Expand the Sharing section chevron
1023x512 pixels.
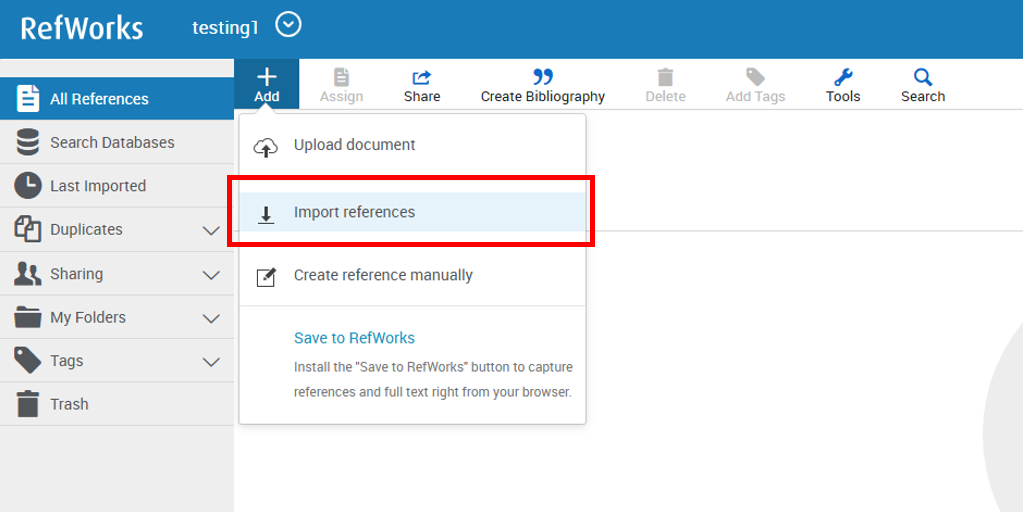coord(211,274)
